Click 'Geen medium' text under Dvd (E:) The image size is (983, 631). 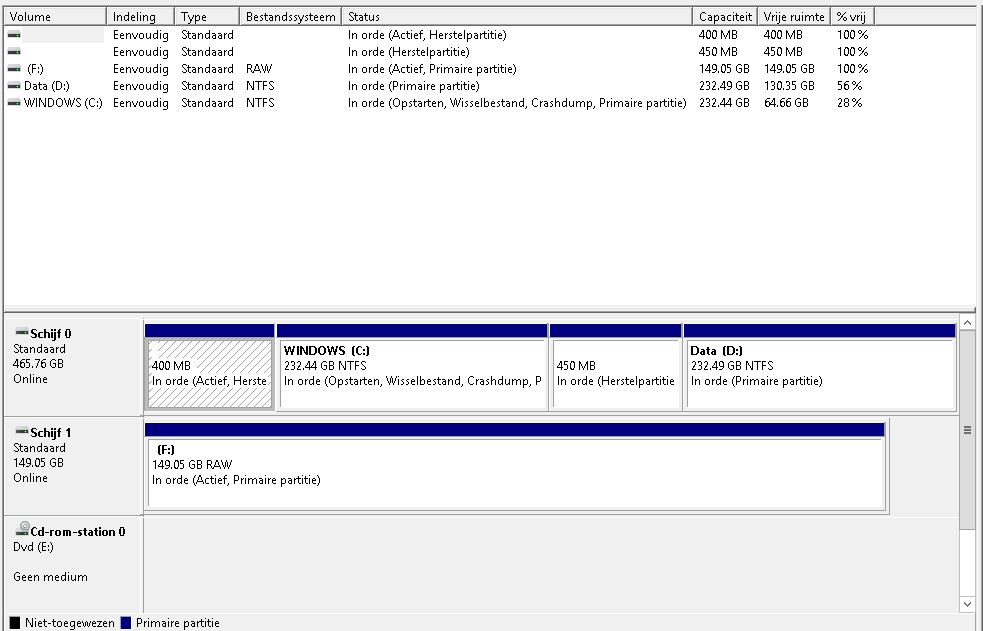point(50,576)
